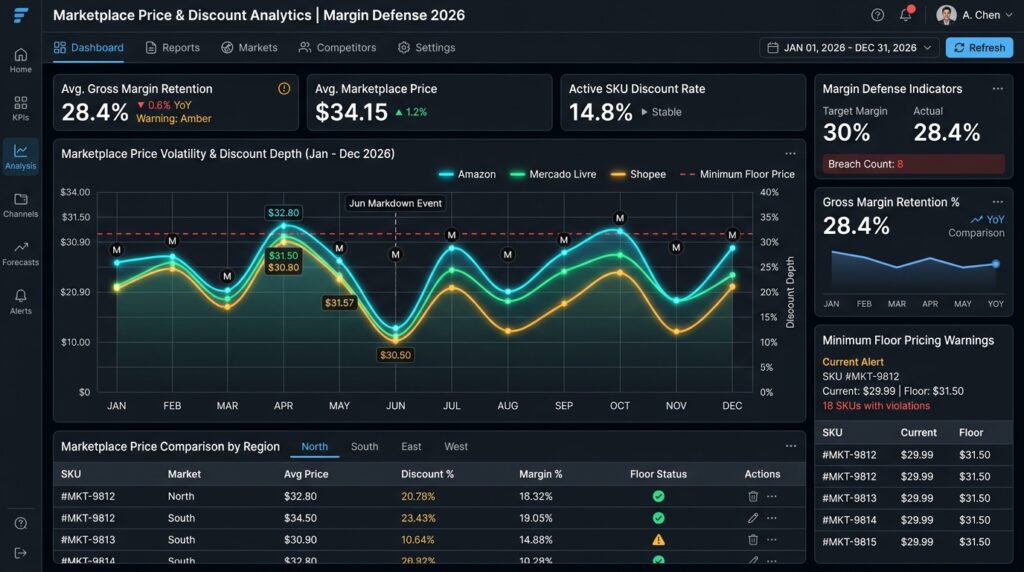Open more actions for the #MKT-9812 South row
This screenshot has width=1024, height=572.
coord(772,518)
